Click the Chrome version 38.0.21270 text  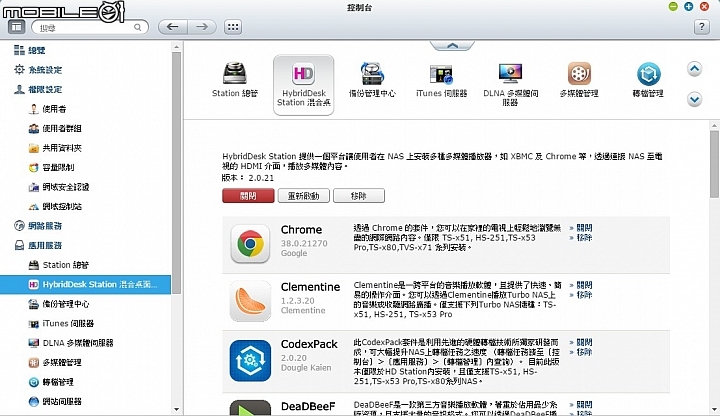[x=304, y=243]
